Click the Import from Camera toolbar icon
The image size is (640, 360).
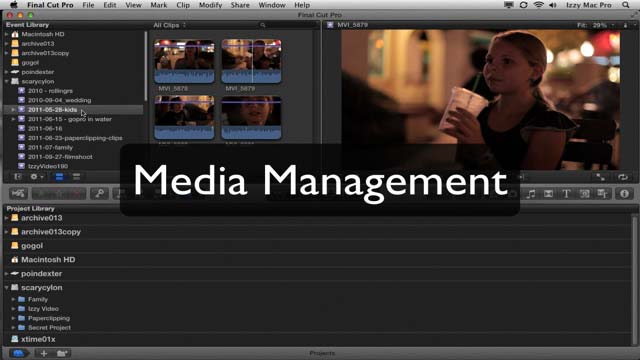pyautogui.click(x=18, y=193)
